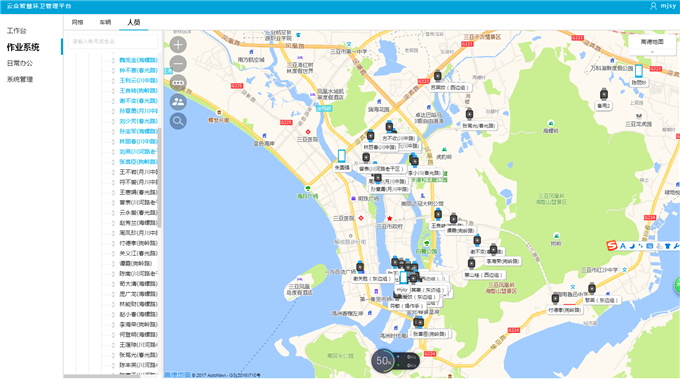The image size is (680, 379).
Task: Click the Sogou input method S icon
Action: (611, 246)
